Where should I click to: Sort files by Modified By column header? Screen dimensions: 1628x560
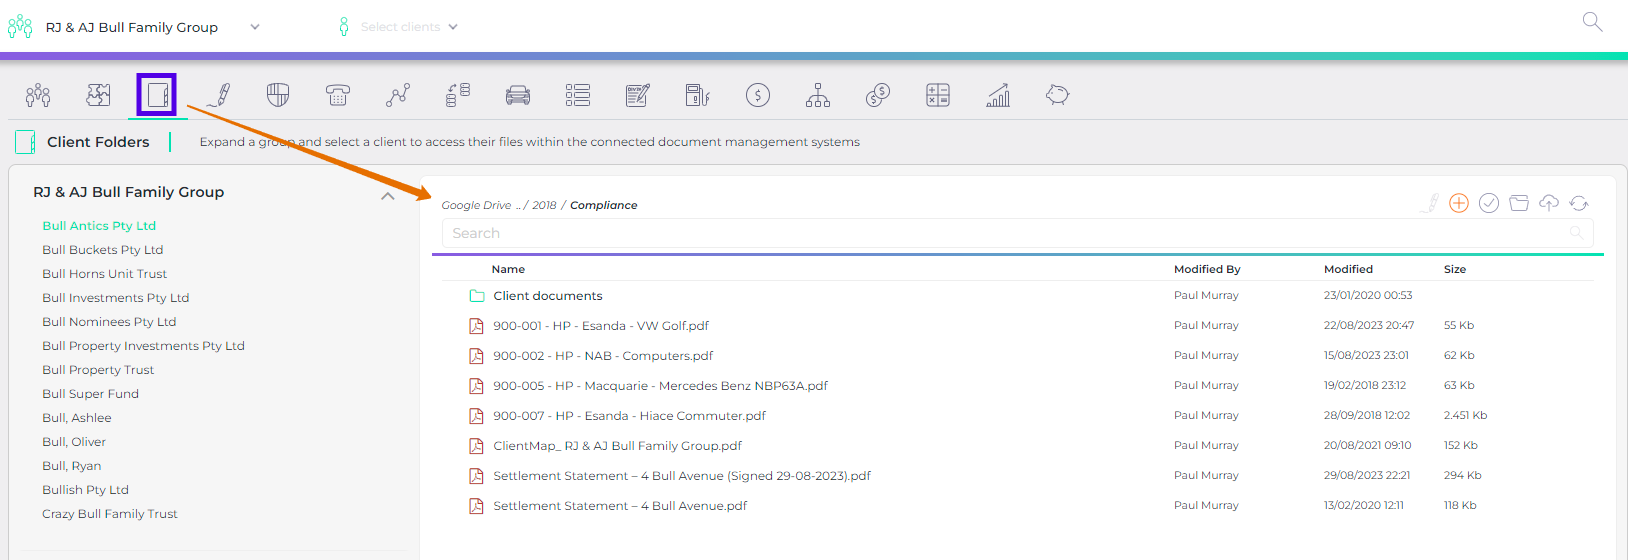1207,269
